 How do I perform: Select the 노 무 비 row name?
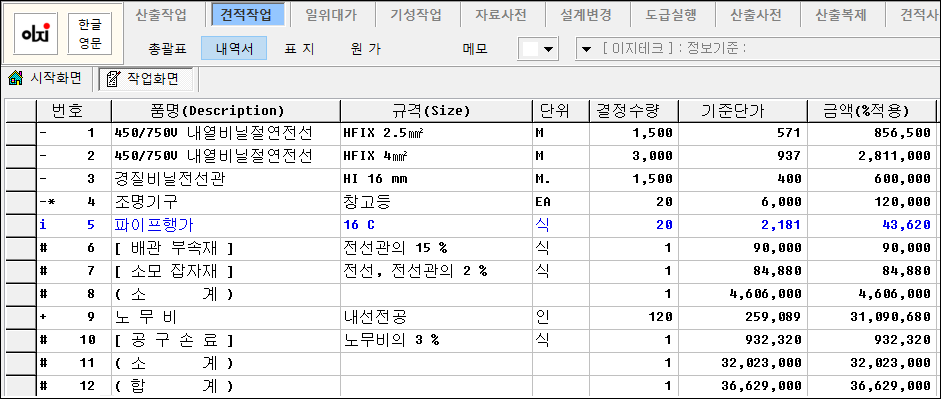226,317
